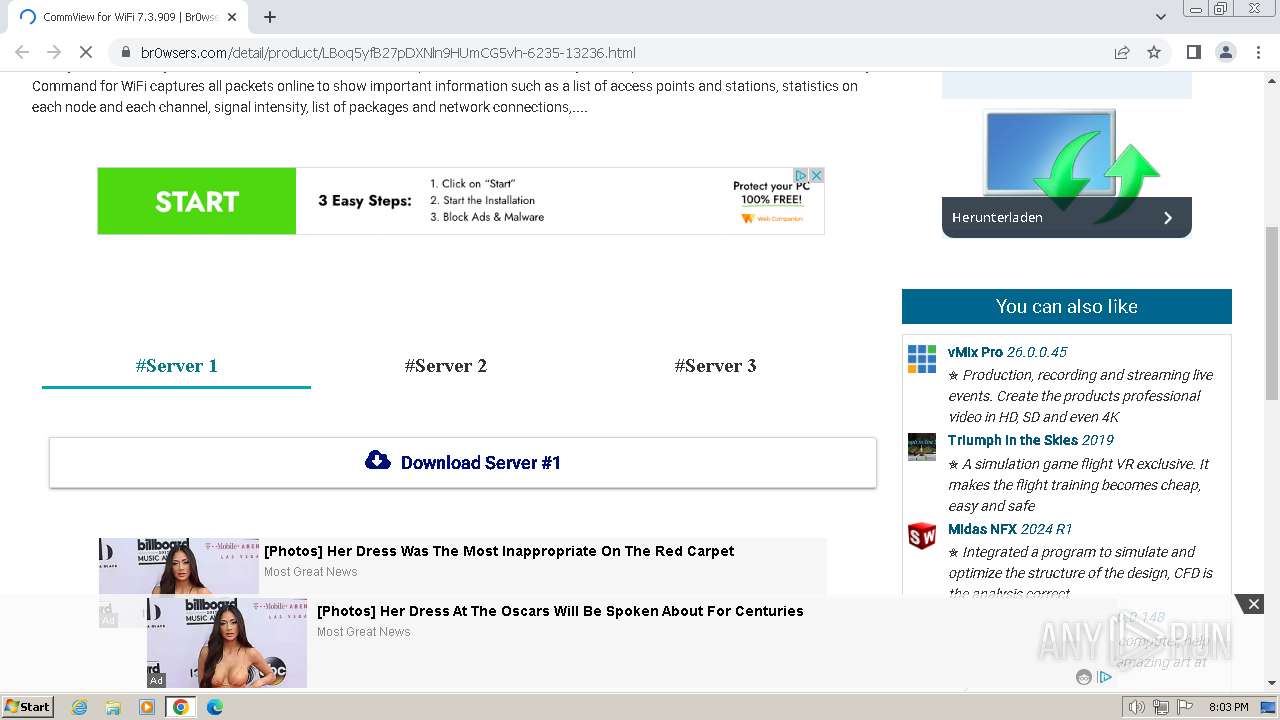Close the Web Companion ad banner
This screenshot has height=720, width=1280.
816,175
